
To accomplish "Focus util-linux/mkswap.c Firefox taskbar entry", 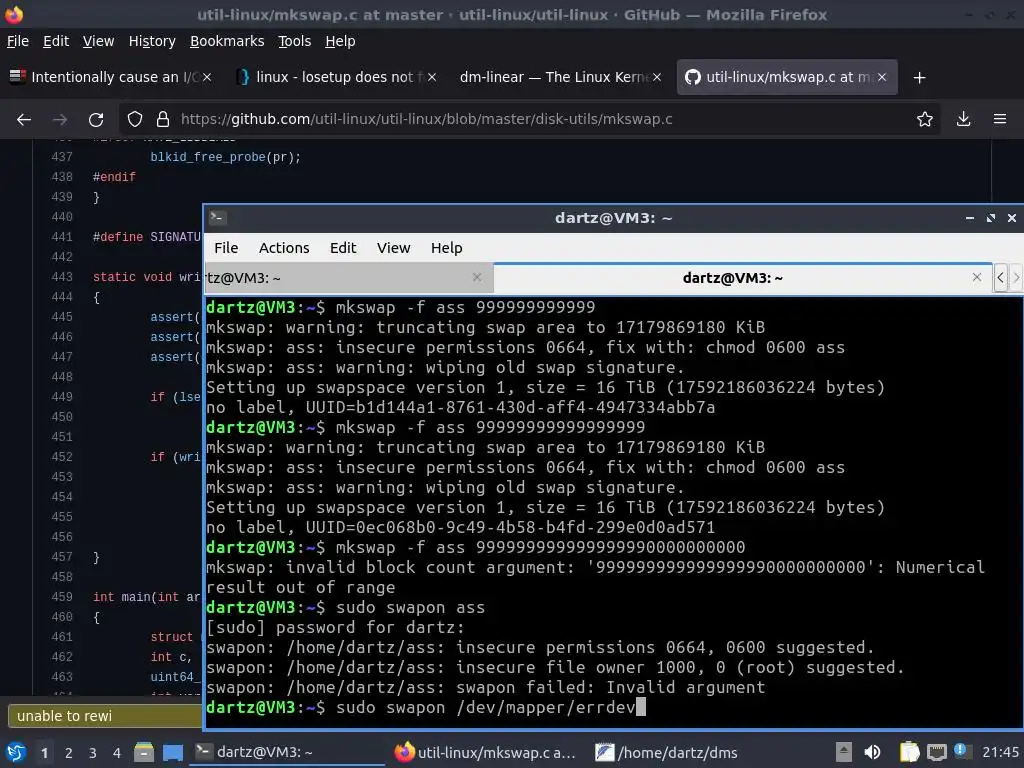I will pyautogui.click(x=487, y=753).
